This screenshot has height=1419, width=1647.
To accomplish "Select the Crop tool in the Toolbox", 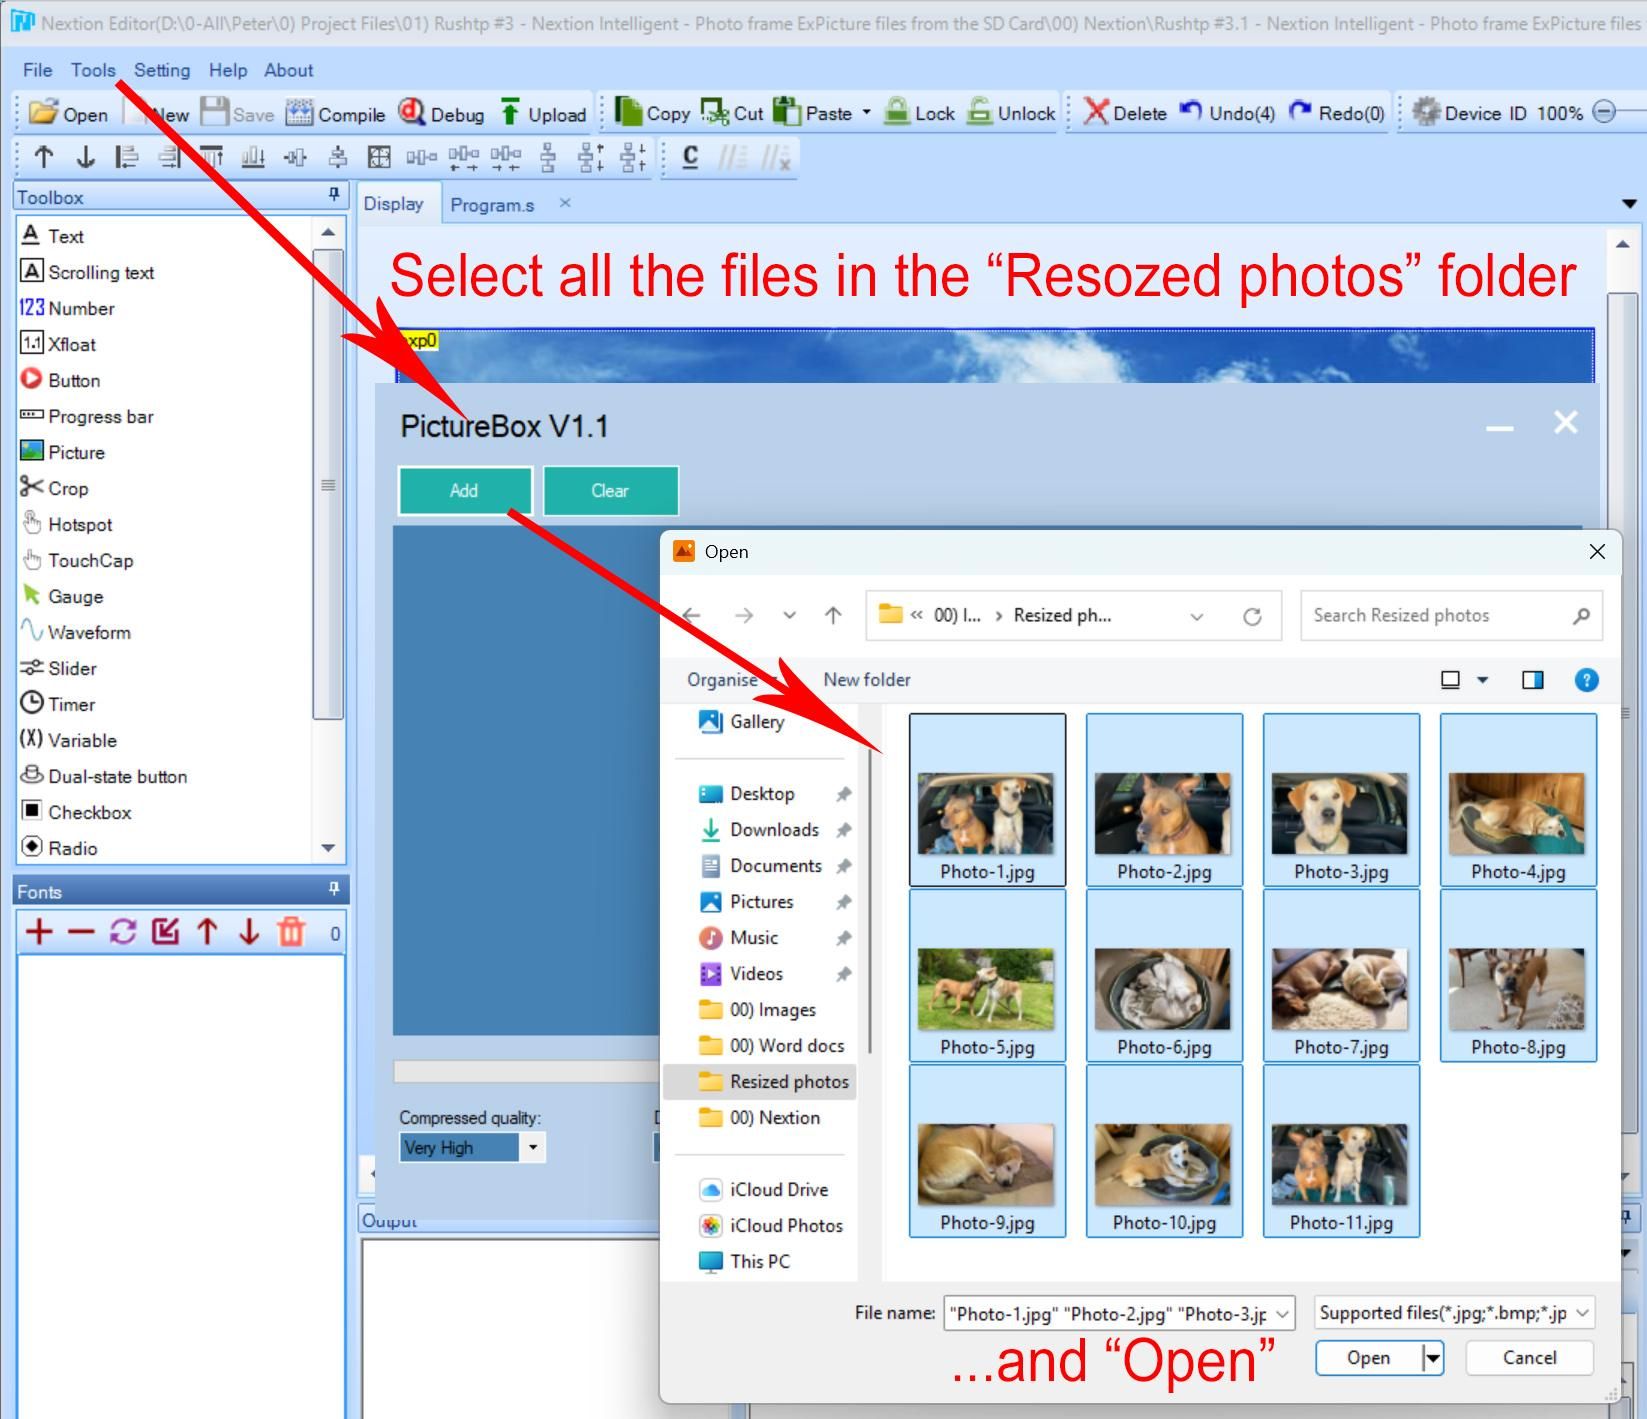I will tap(58, 488).
